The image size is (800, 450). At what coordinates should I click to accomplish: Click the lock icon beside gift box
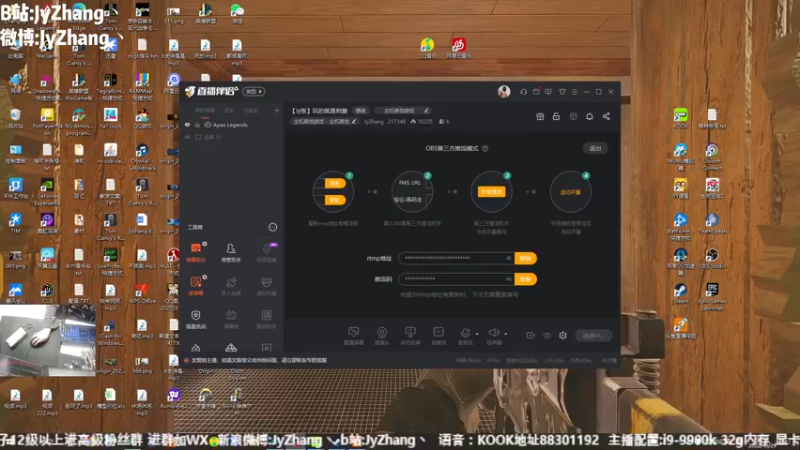(x=556, y=116)
